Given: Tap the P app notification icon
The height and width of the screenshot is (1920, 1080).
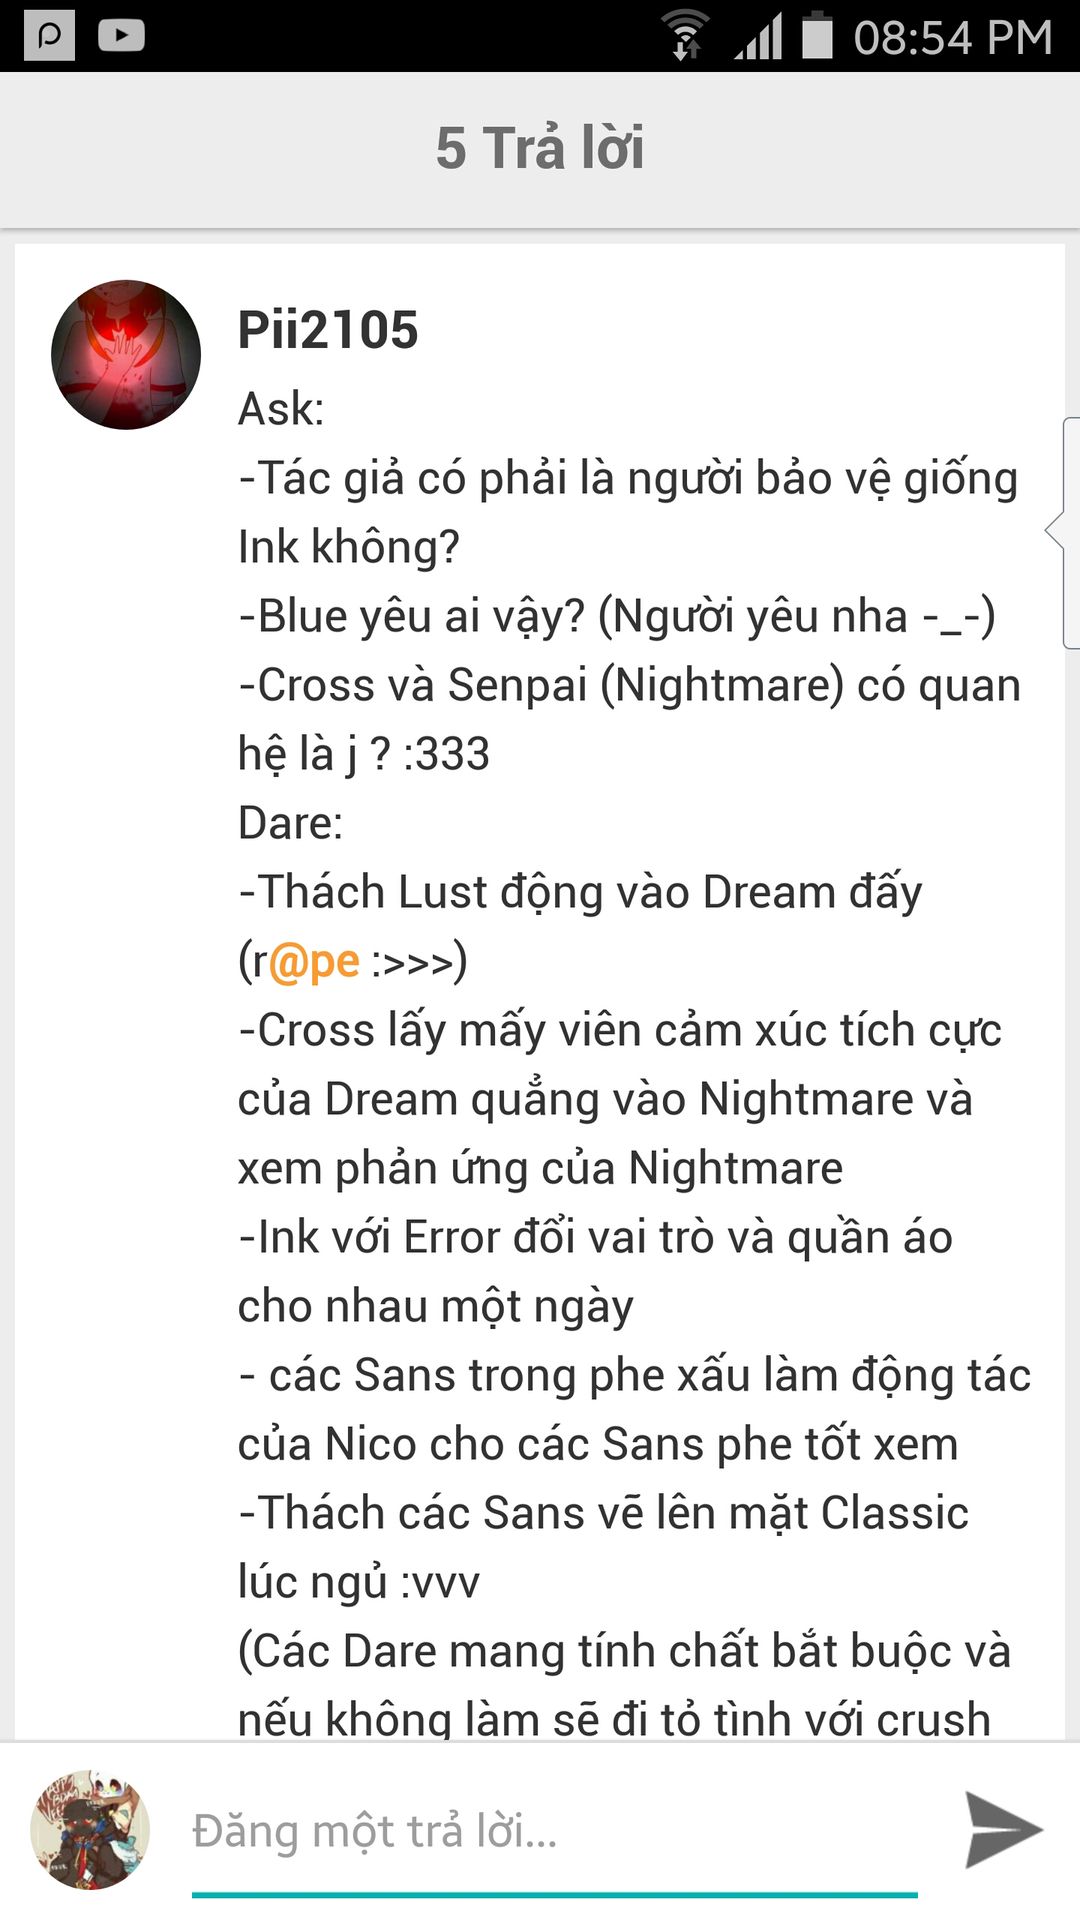Looking at the screenshot, I should tap(50, 36).
